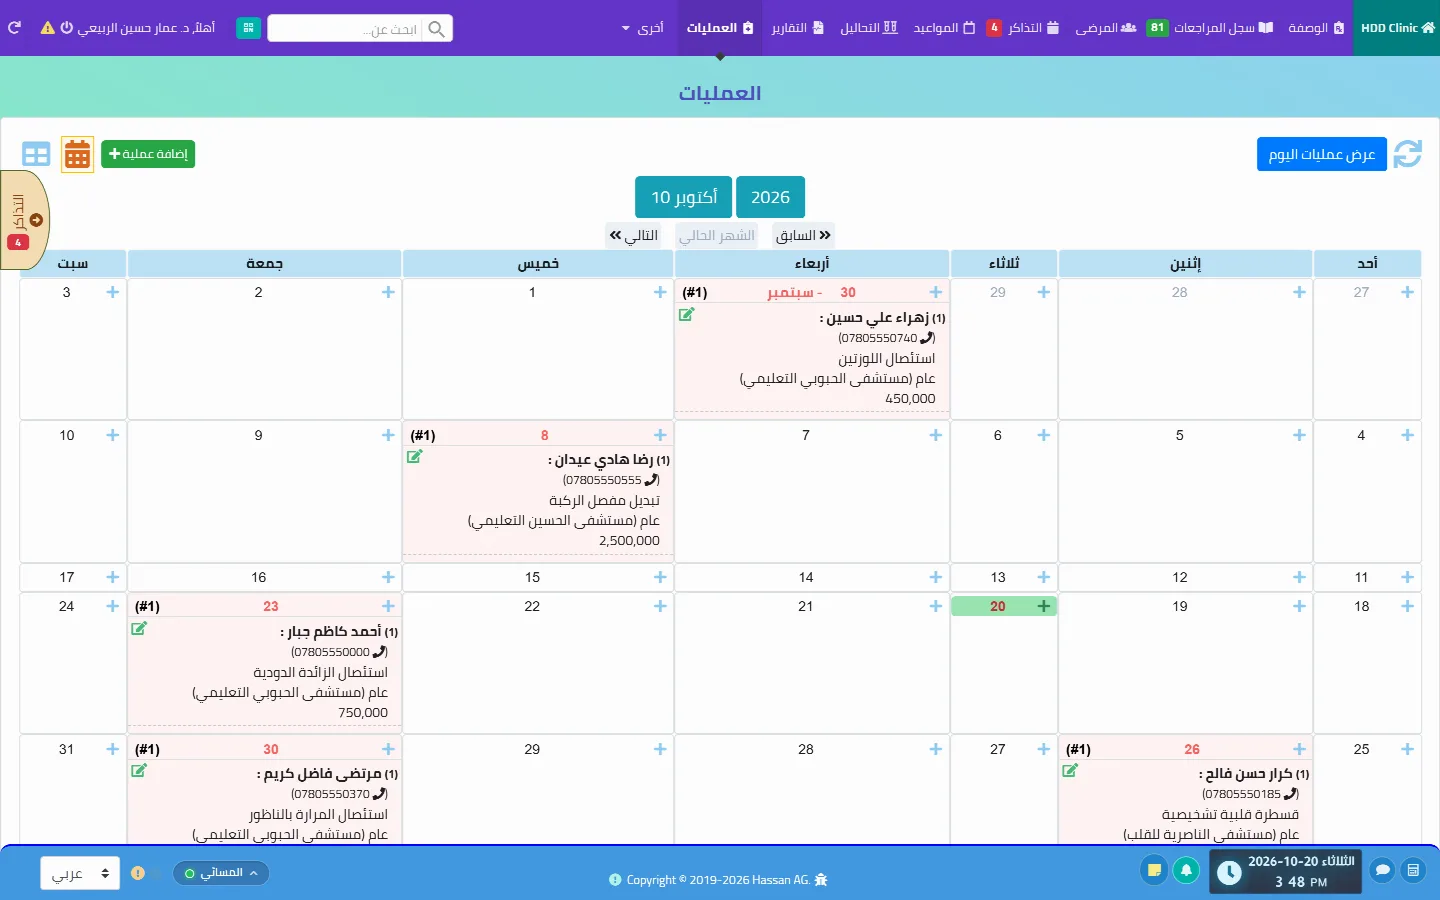Click the عرض عمليات اليوم button
This screenshot has height=900, width=1440.
pos(1322,154)
